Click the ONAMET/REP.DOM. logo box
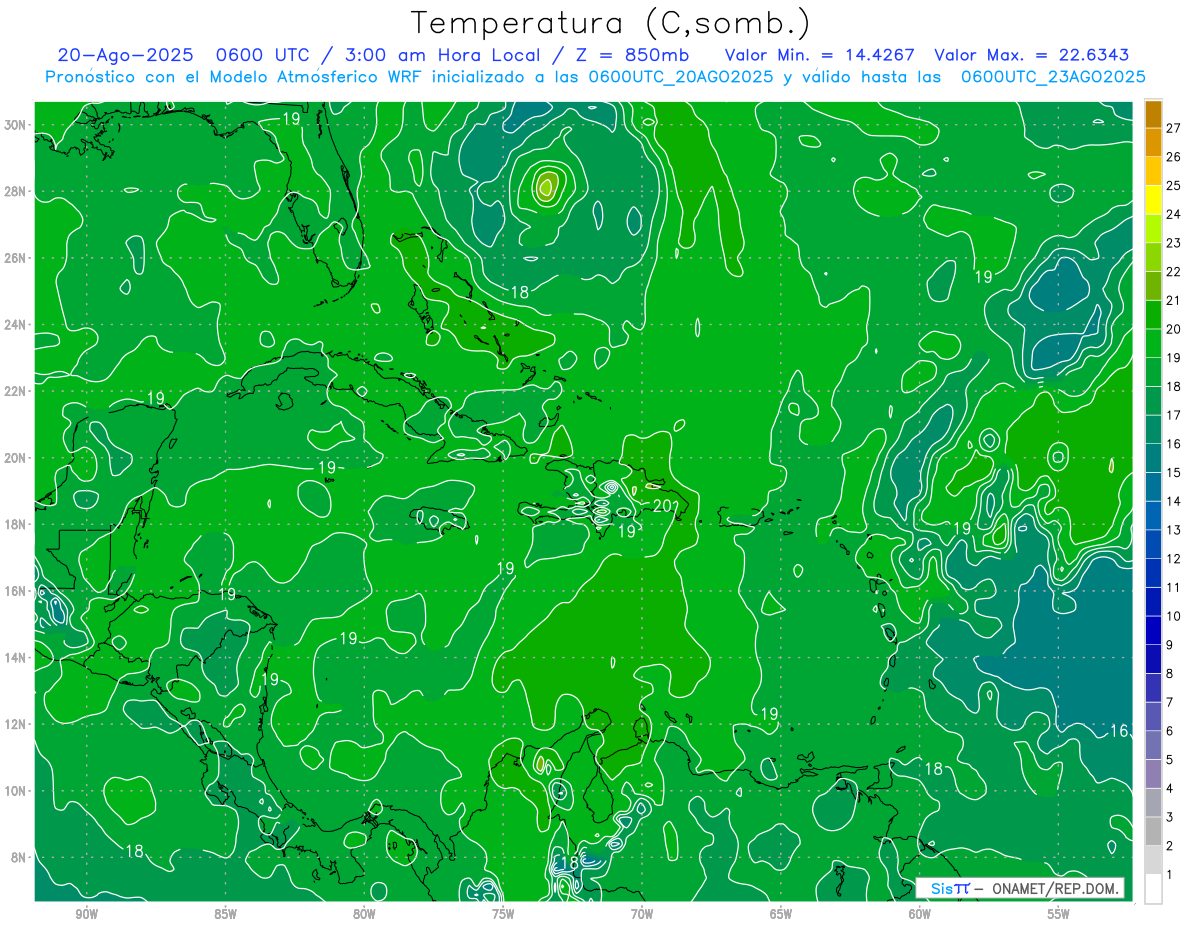Image resolution: width=1200 pixels, height=927 pixels. (1020, 888)
